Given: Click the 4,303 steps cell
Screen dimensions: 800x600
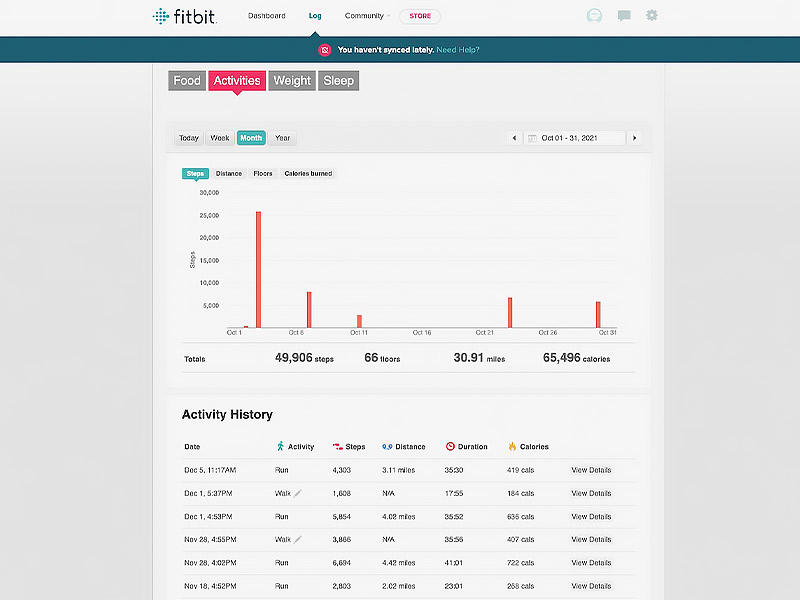Looking at the screenshot, I should 341,470.
